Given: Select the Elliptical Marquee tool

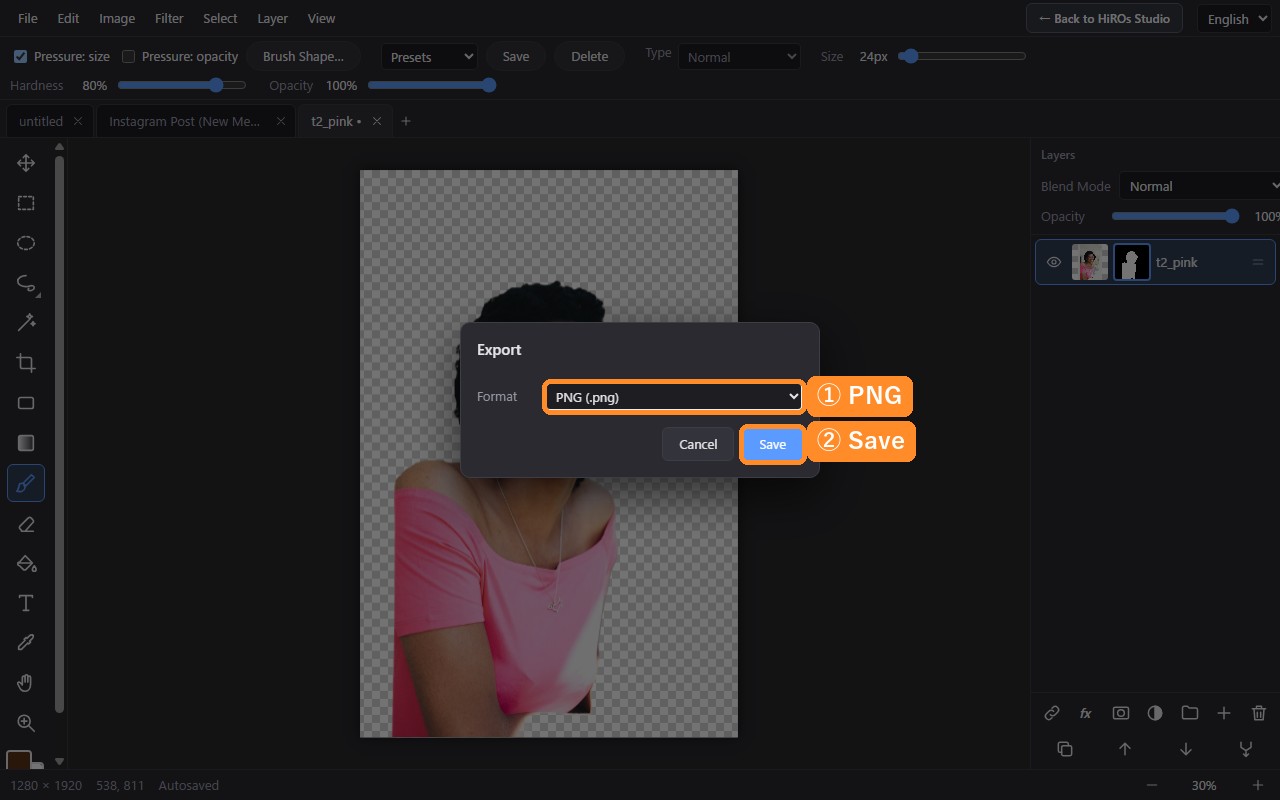Looking at the screenshot, I should pyautogui.click(x=26, y=243).
